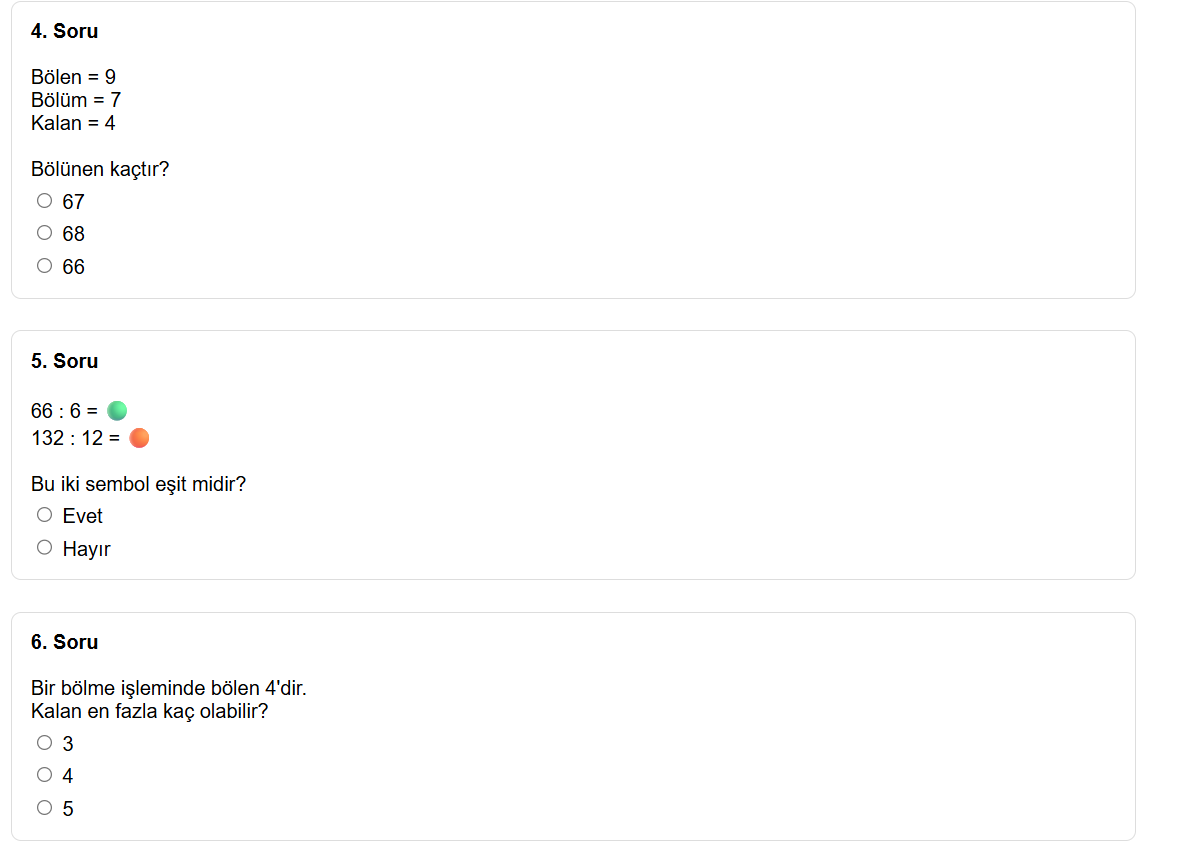
Task: Click the '6. Soru' heading
Action: click(x=64, y=642)
